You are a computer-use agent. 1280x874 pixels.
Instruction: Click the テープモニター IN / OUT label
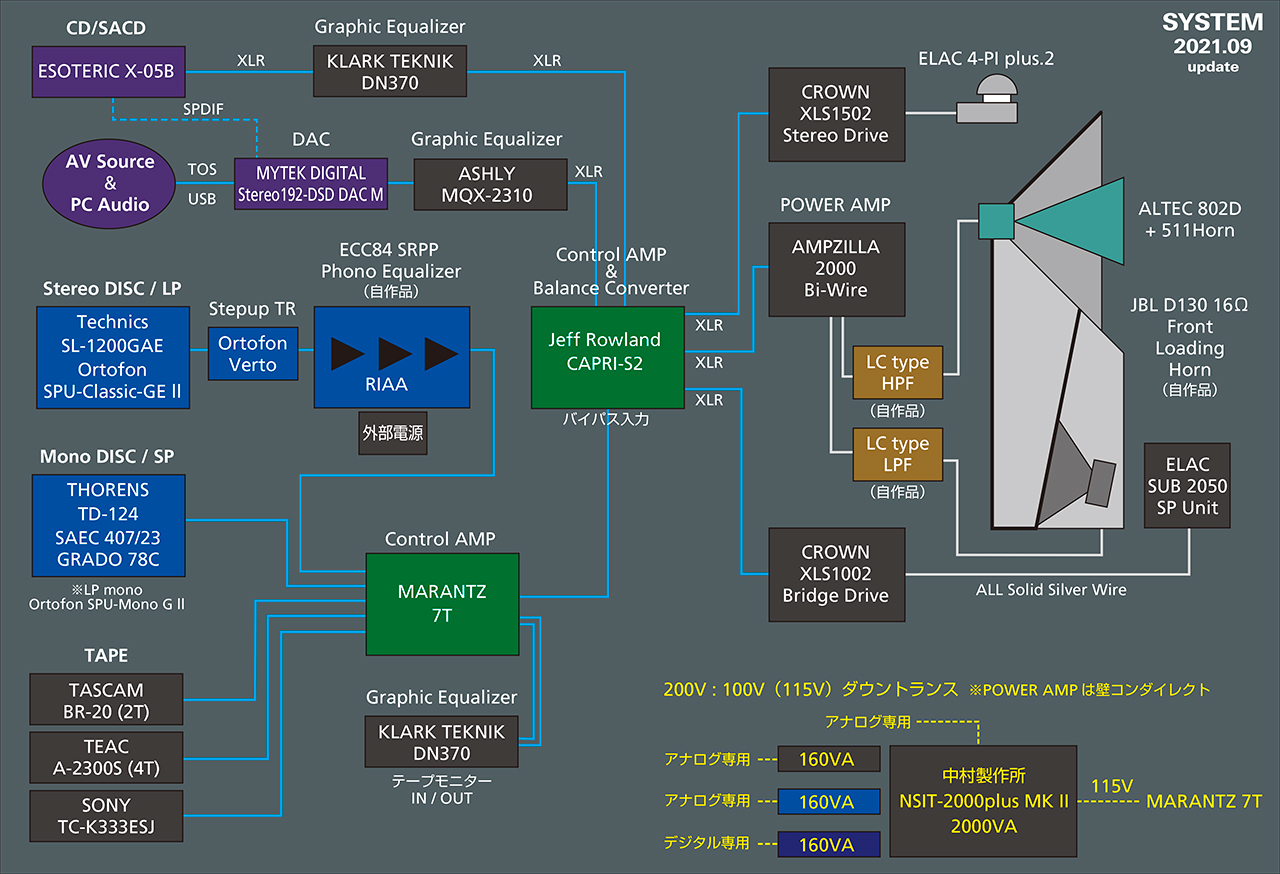(x=442, y=790)
